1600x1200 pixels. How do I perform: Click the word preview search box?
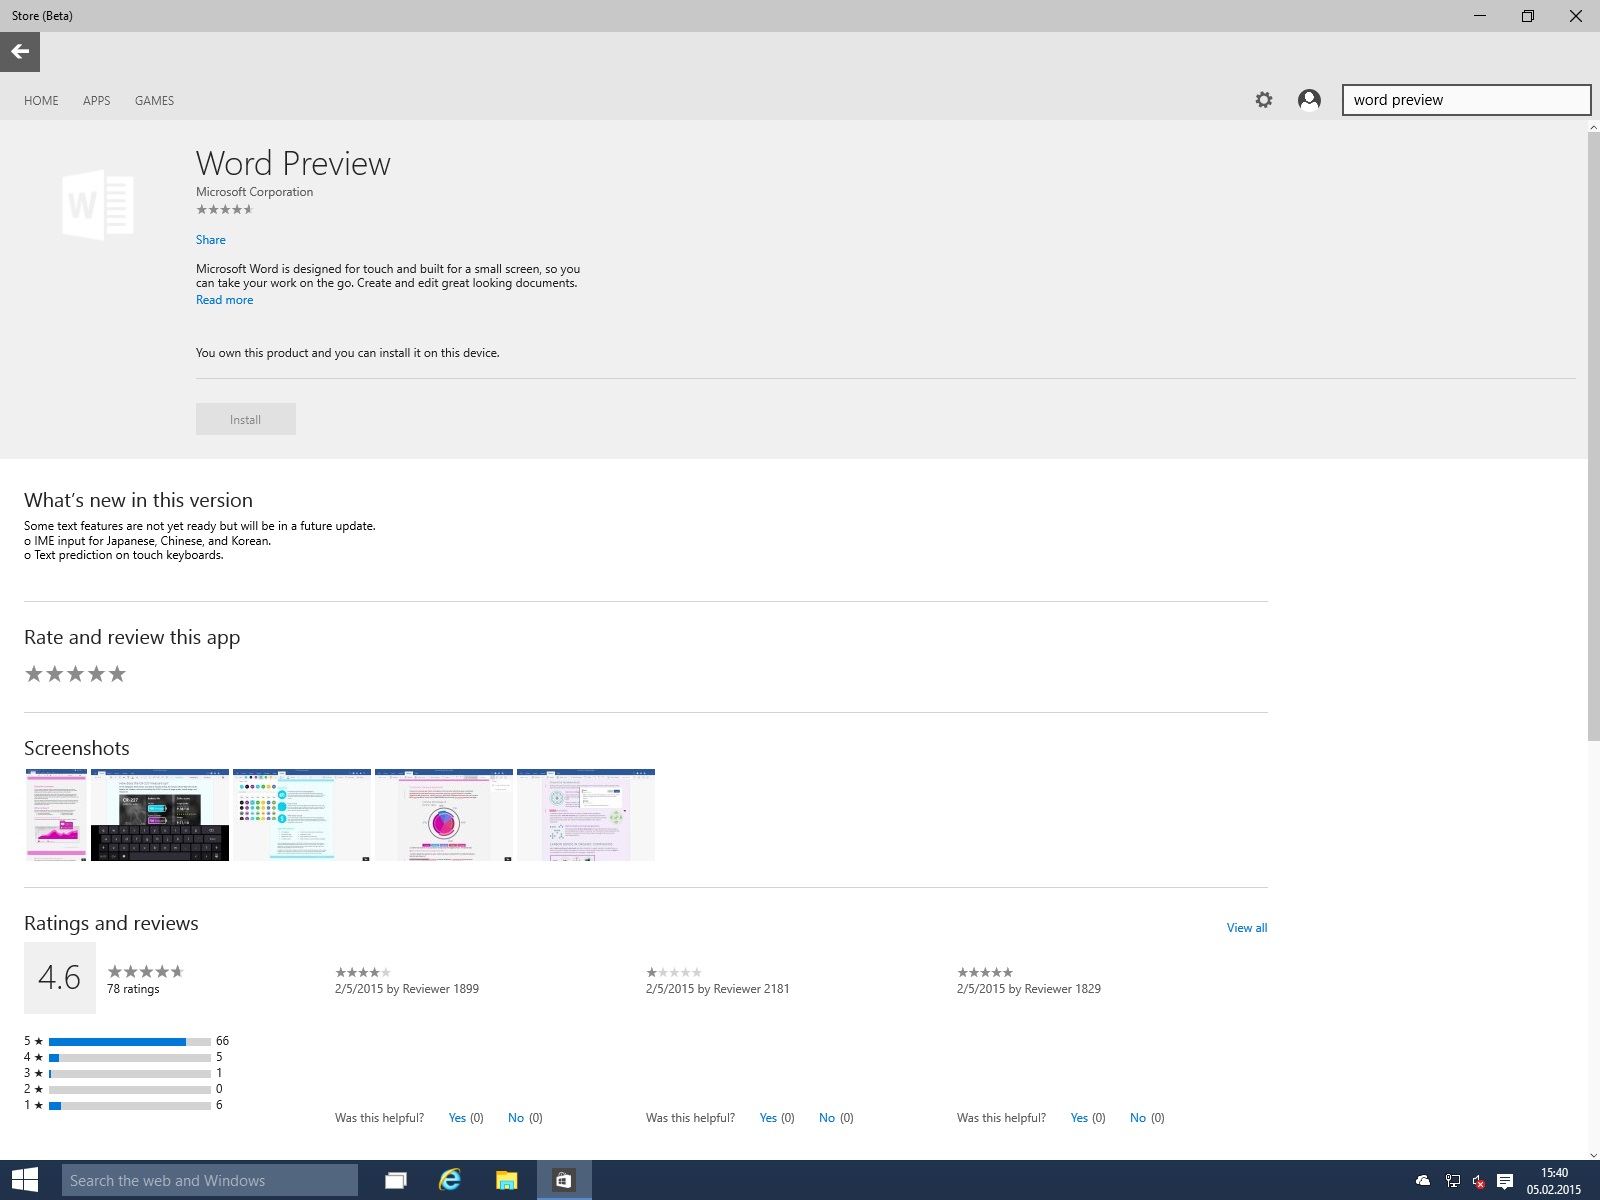pyautogui.click(x=1466, y=100)
